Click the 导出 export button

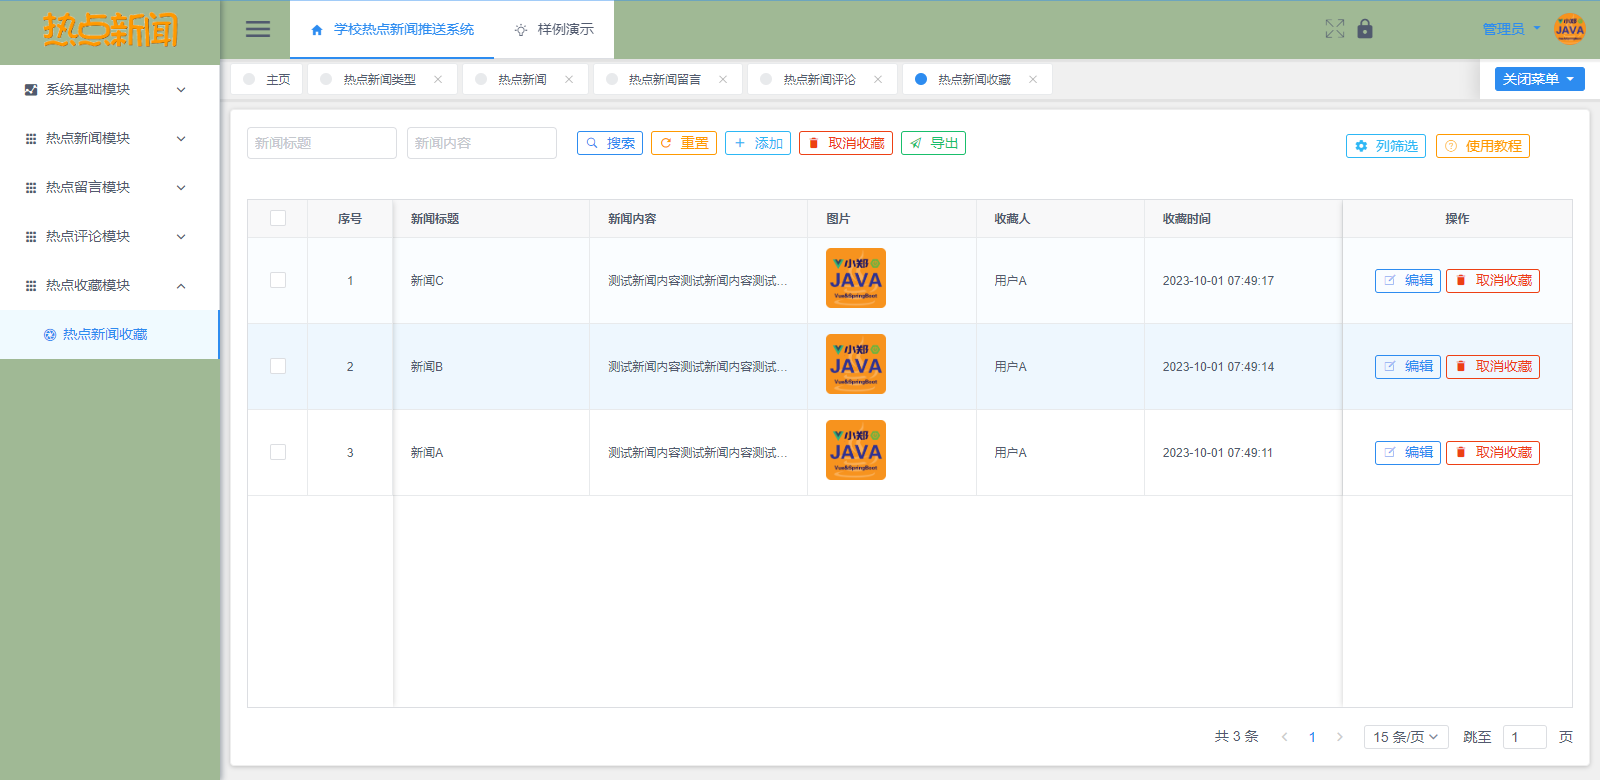[x=933, y=143]
